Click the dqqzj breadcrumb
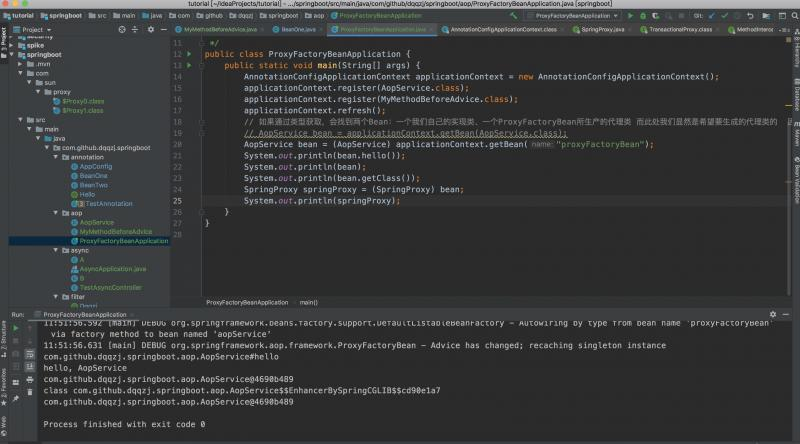 pyautogui.click(x=241, y=16)
